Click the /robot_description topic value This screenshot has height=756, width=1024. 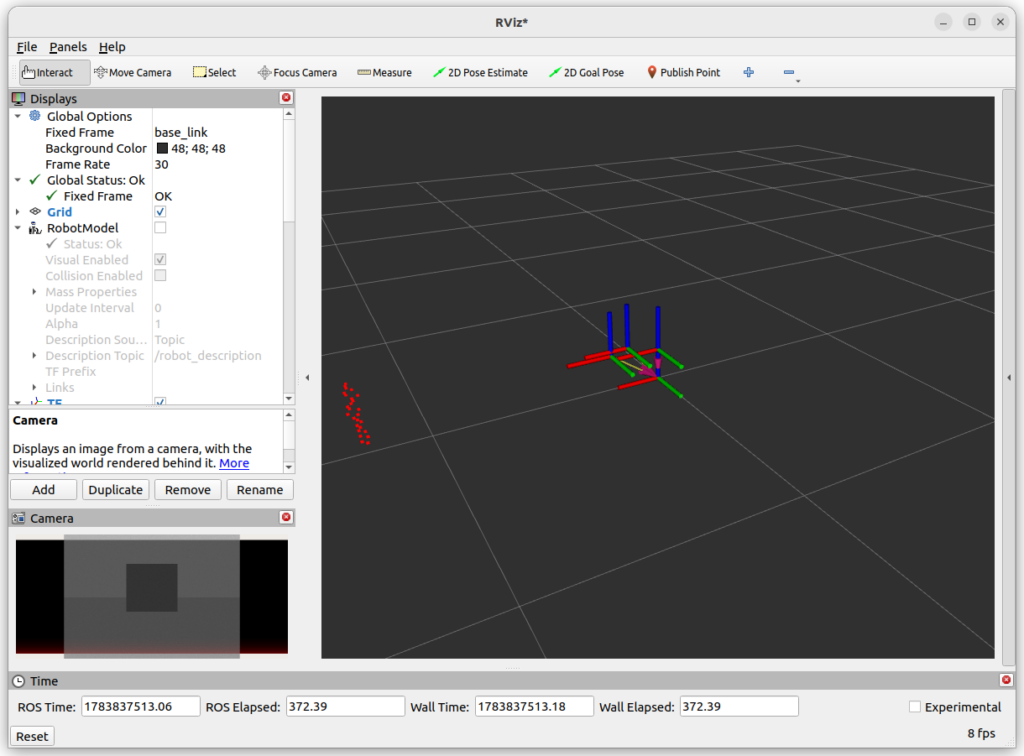click(x=208, y=355)
